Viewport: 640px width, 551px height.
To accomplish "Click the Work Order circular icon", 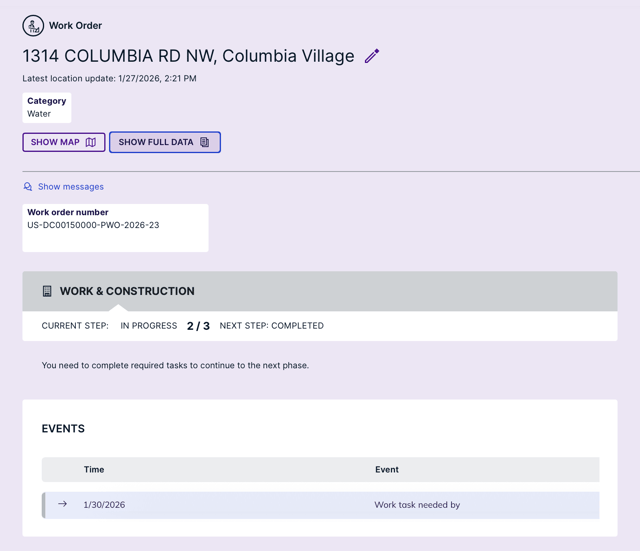I will (33, 25).
